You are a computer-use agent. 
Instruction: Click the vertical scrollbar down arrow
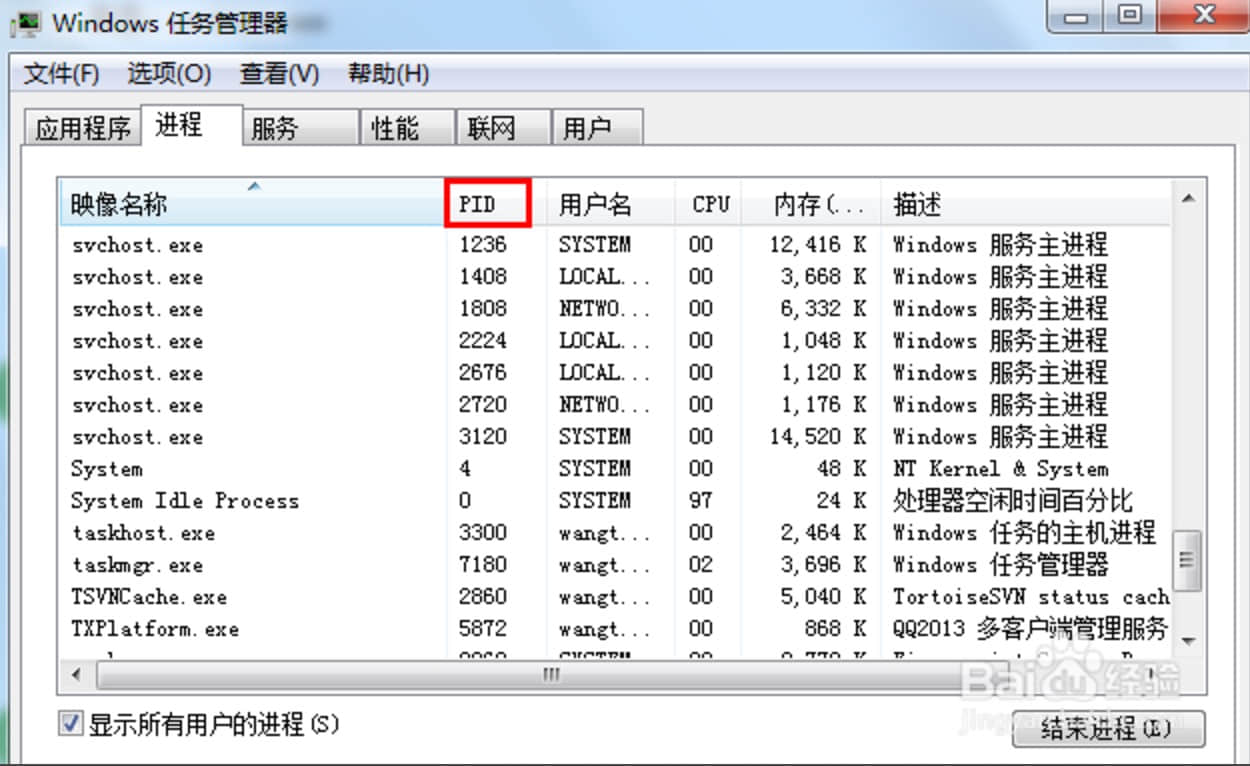[x=1188, y=640]
